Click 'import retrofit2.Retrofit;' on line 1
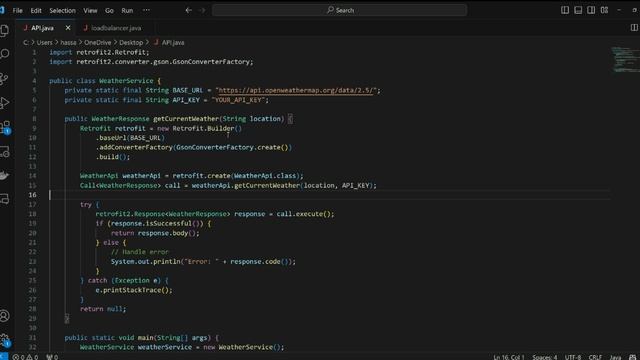Screen dimensions: 640x360 pos(99,52)
